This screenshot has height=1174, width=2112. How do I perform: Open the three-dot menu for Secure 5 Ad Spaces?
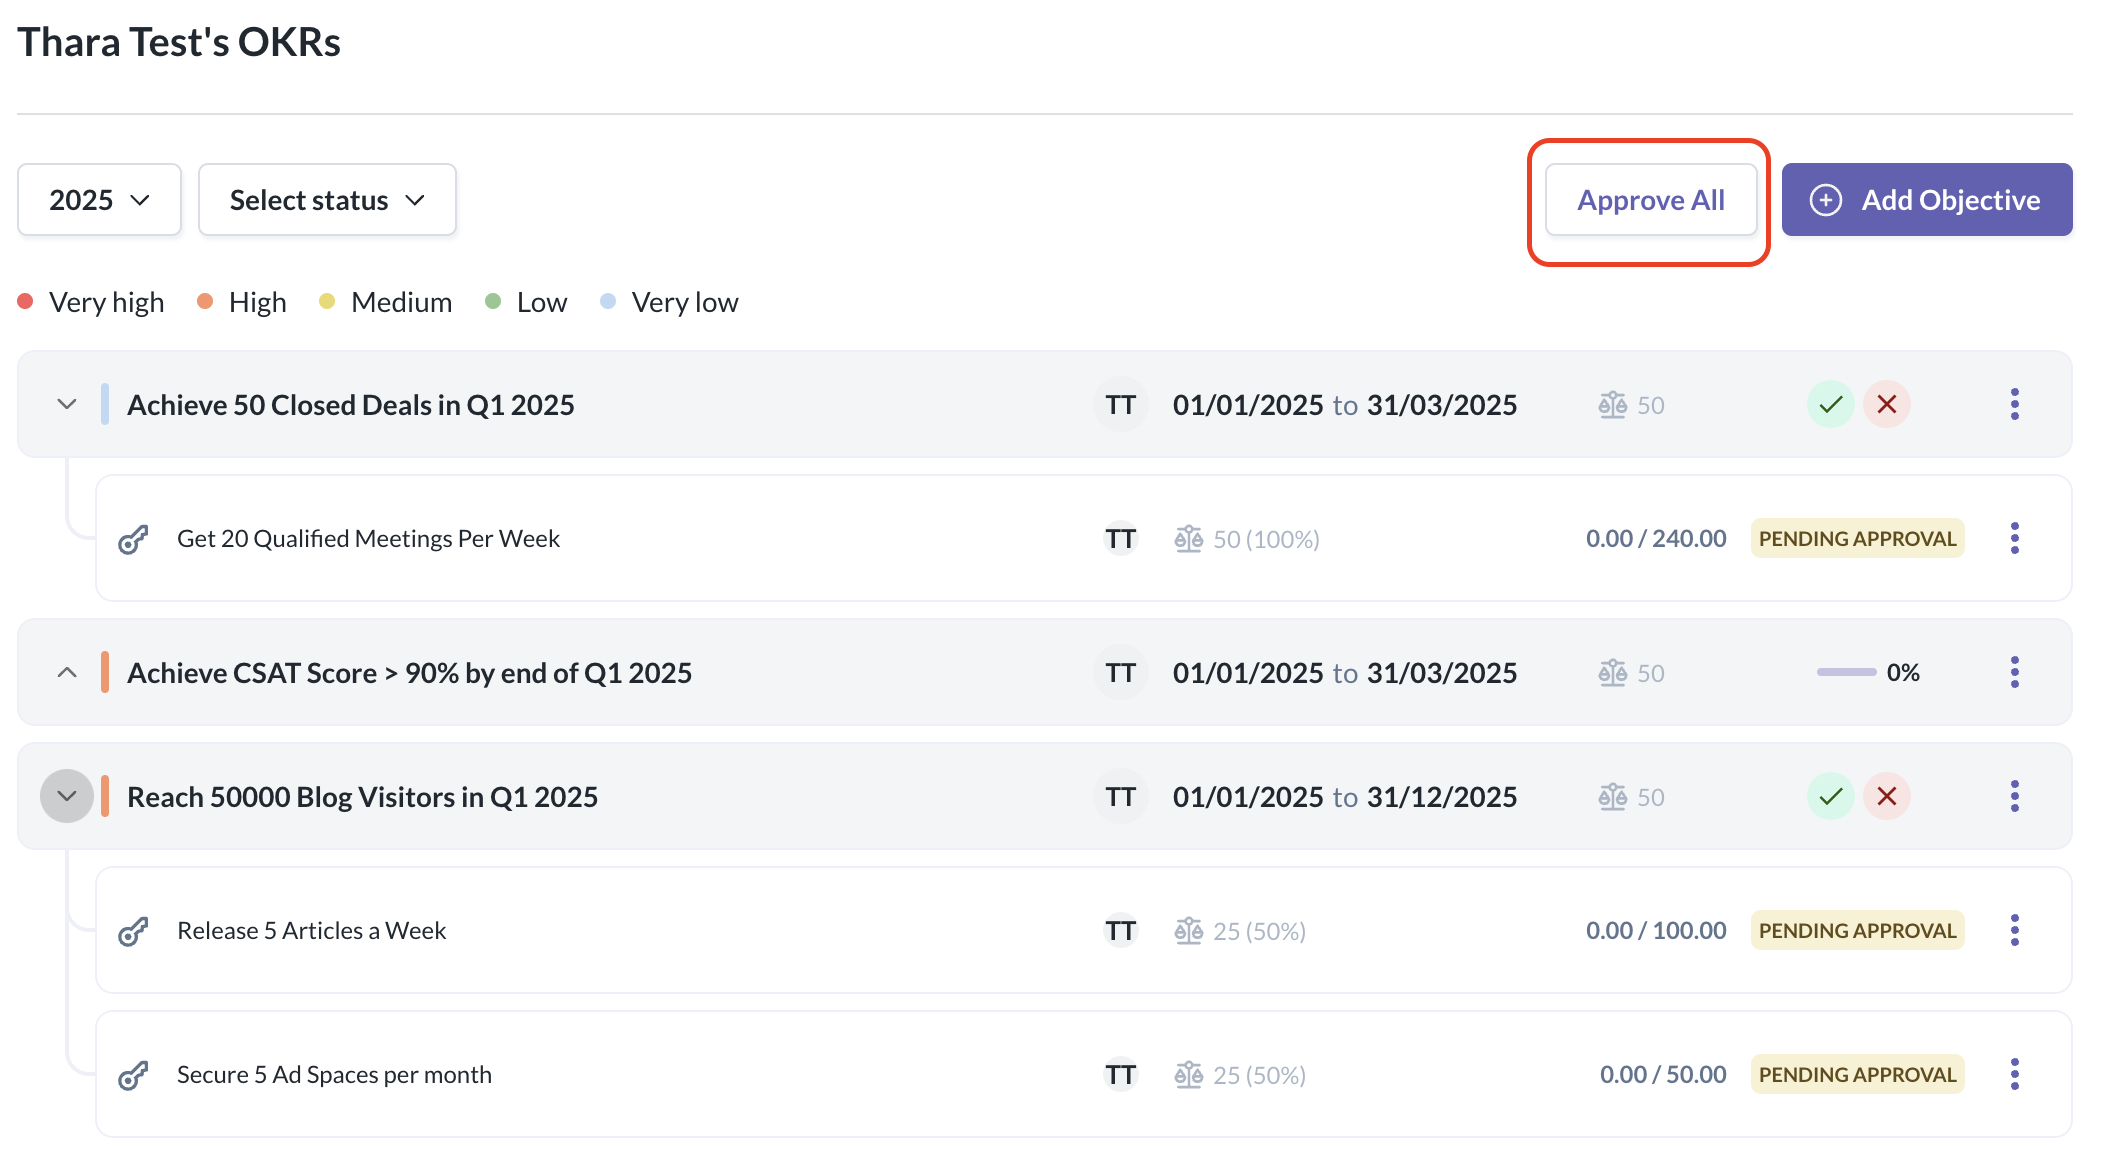(x=2014, y=1075)
